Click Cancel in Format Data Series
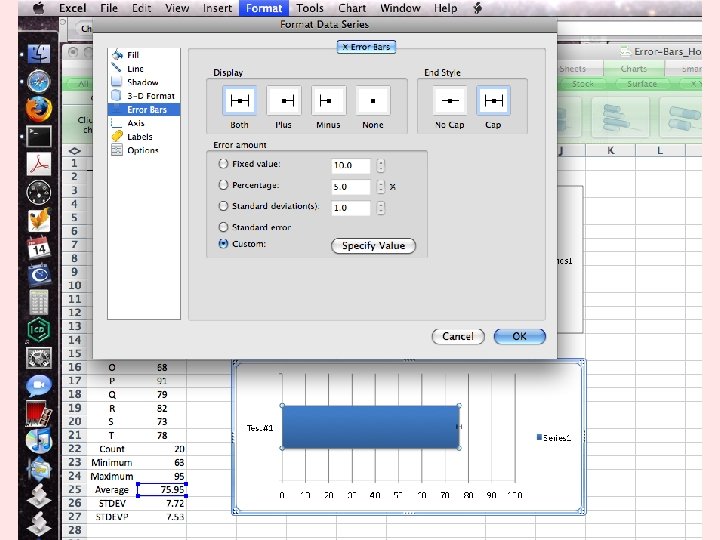Screen dimensions: 720x540 tap(458, 336)
